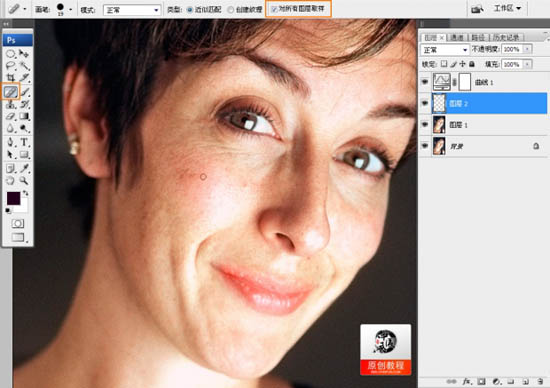550x388 pixels.
Task: Select the Brush tool
Action: coord(25,92)
